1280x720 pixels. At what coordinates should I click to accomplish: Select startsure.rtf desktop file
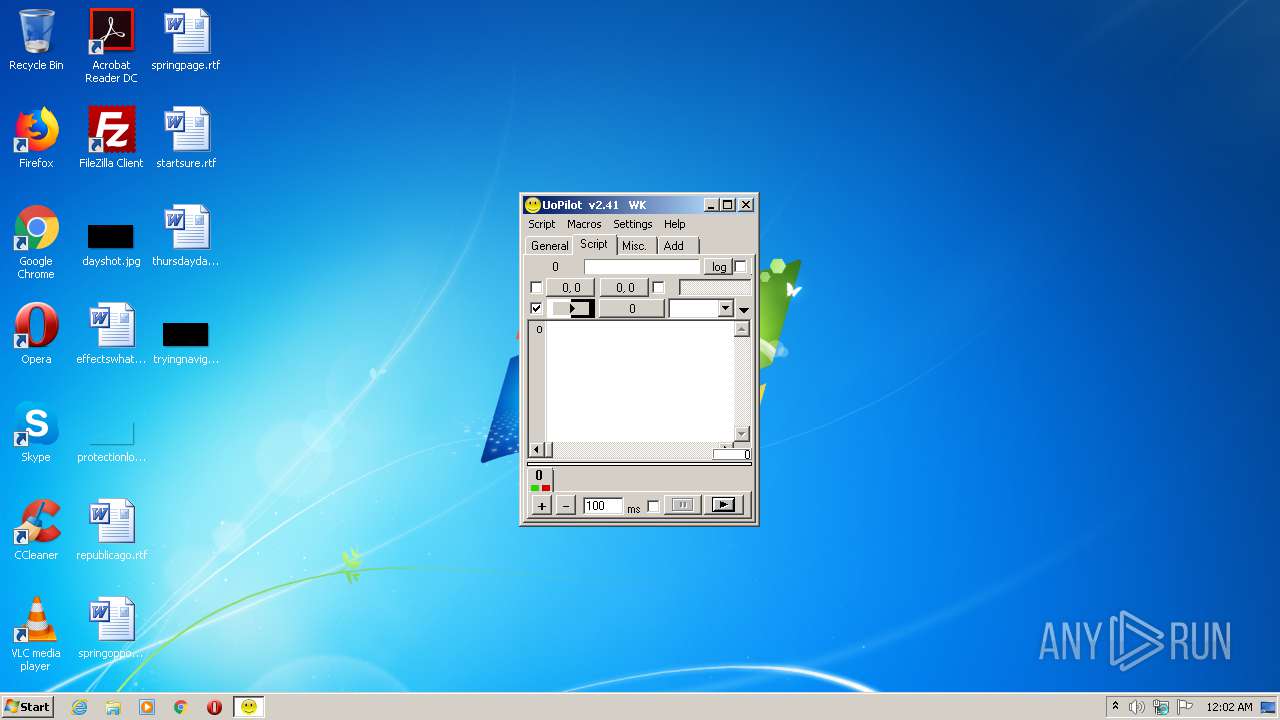coord(186,138)
